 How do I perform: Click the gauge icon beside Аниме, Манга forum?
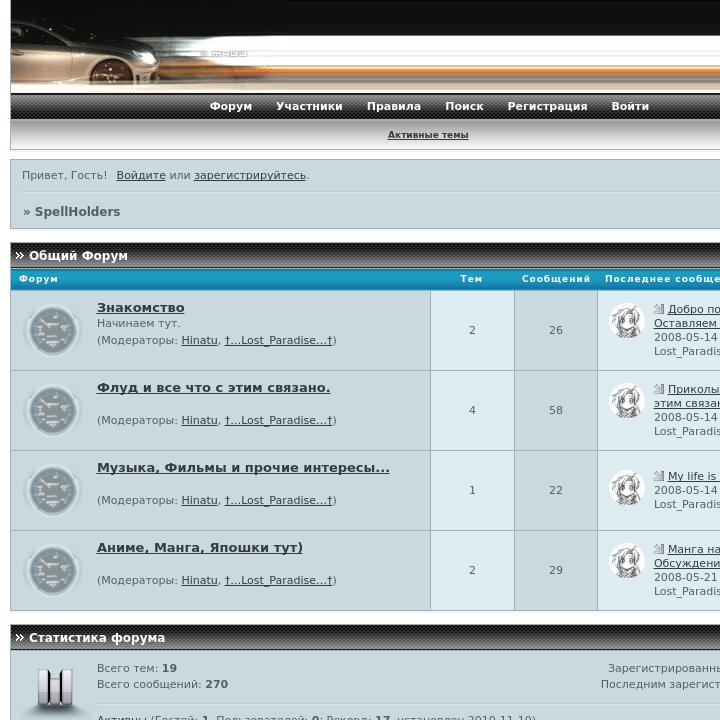click(53, 570)
